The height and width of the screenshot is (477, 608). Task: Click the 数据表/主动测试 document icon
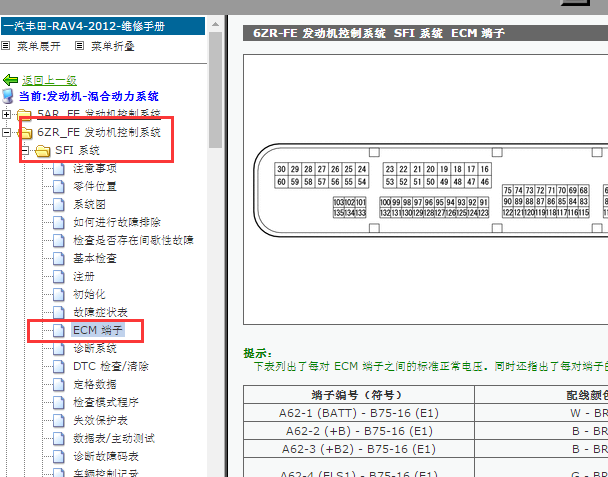[59, 439]
